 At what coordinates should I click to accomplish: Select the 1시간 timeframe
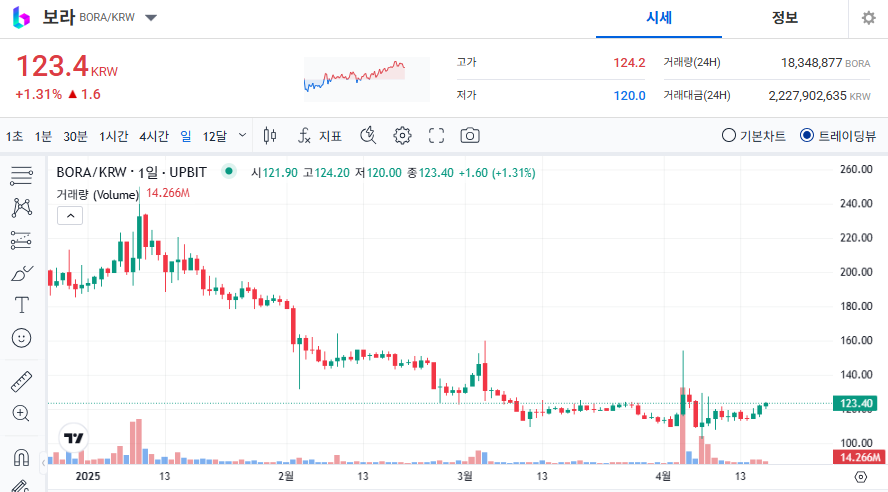coord(113,136)
